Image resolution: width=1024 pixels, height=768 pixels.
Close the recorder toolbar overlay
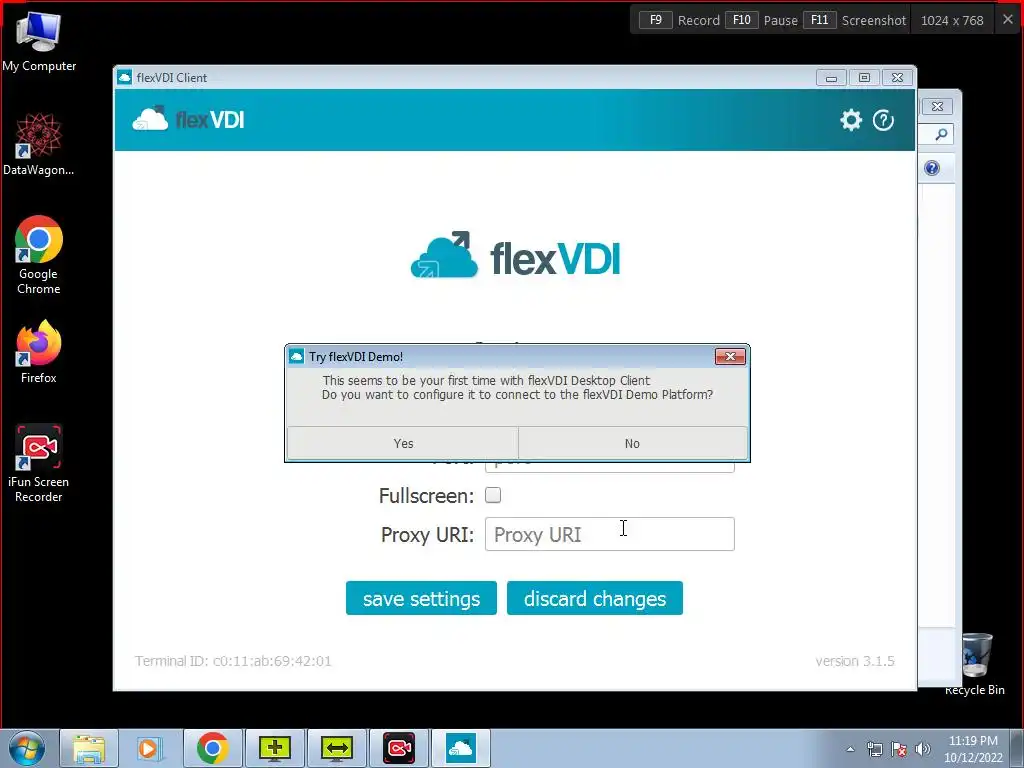(1008, 20)
